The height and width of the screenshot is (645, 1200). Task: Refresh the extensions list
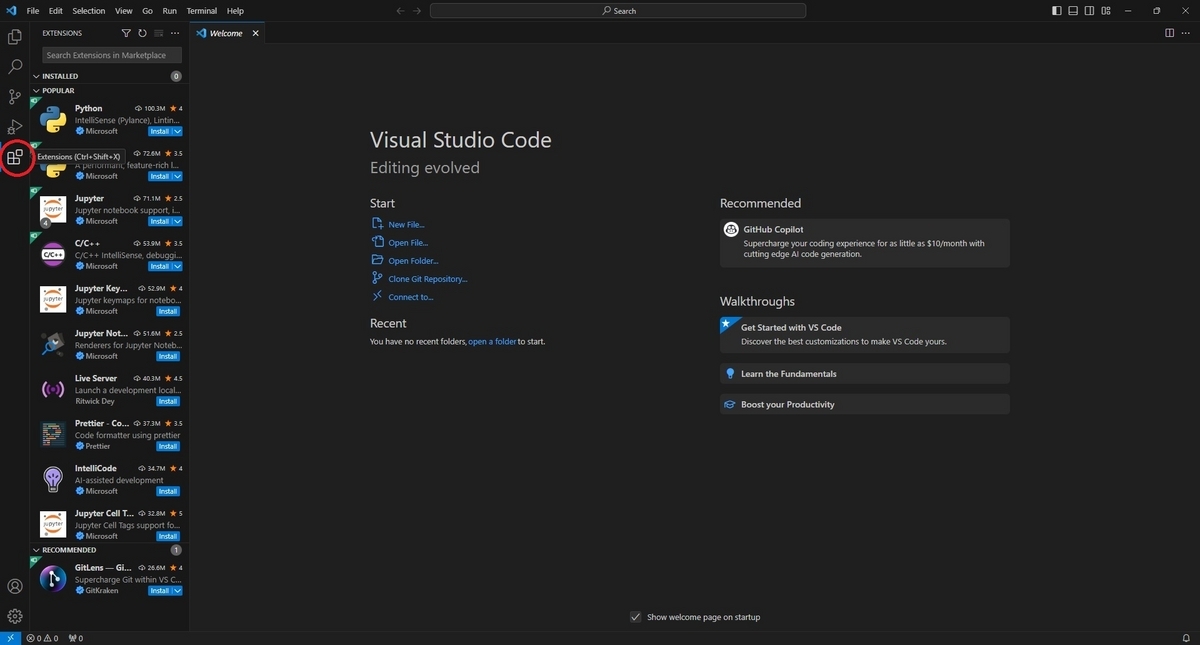click(x=142, y=33)
